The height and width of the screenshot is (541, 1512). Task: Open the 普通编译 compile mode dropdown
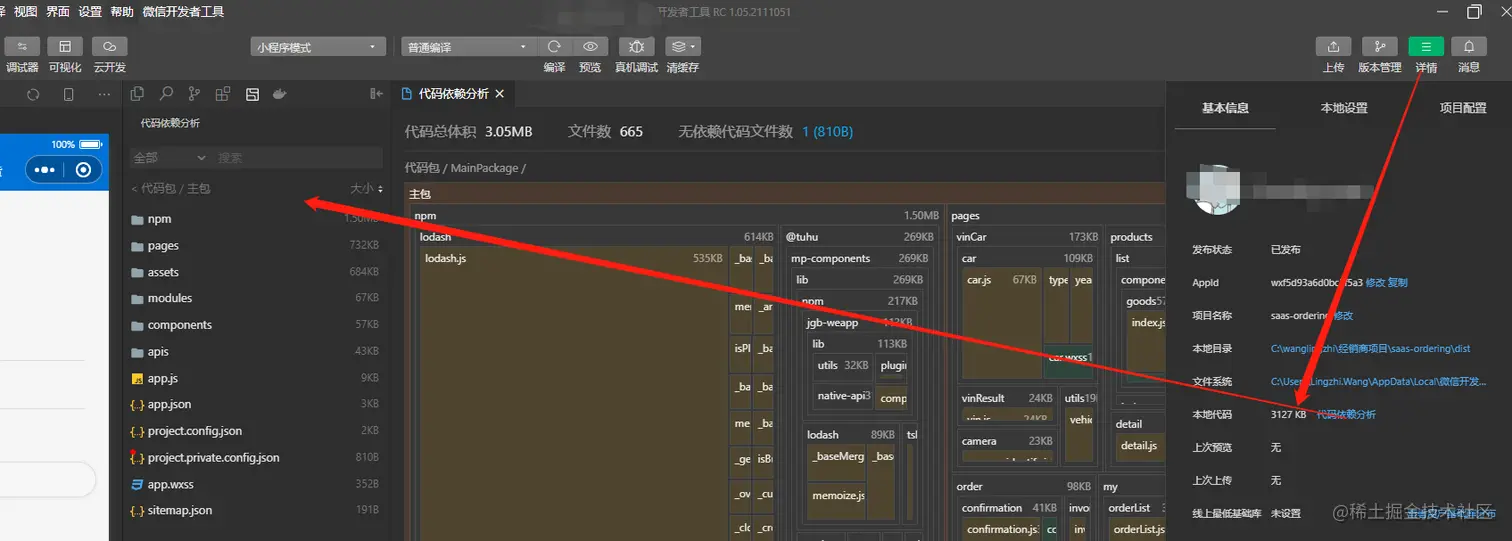point(468,47)
